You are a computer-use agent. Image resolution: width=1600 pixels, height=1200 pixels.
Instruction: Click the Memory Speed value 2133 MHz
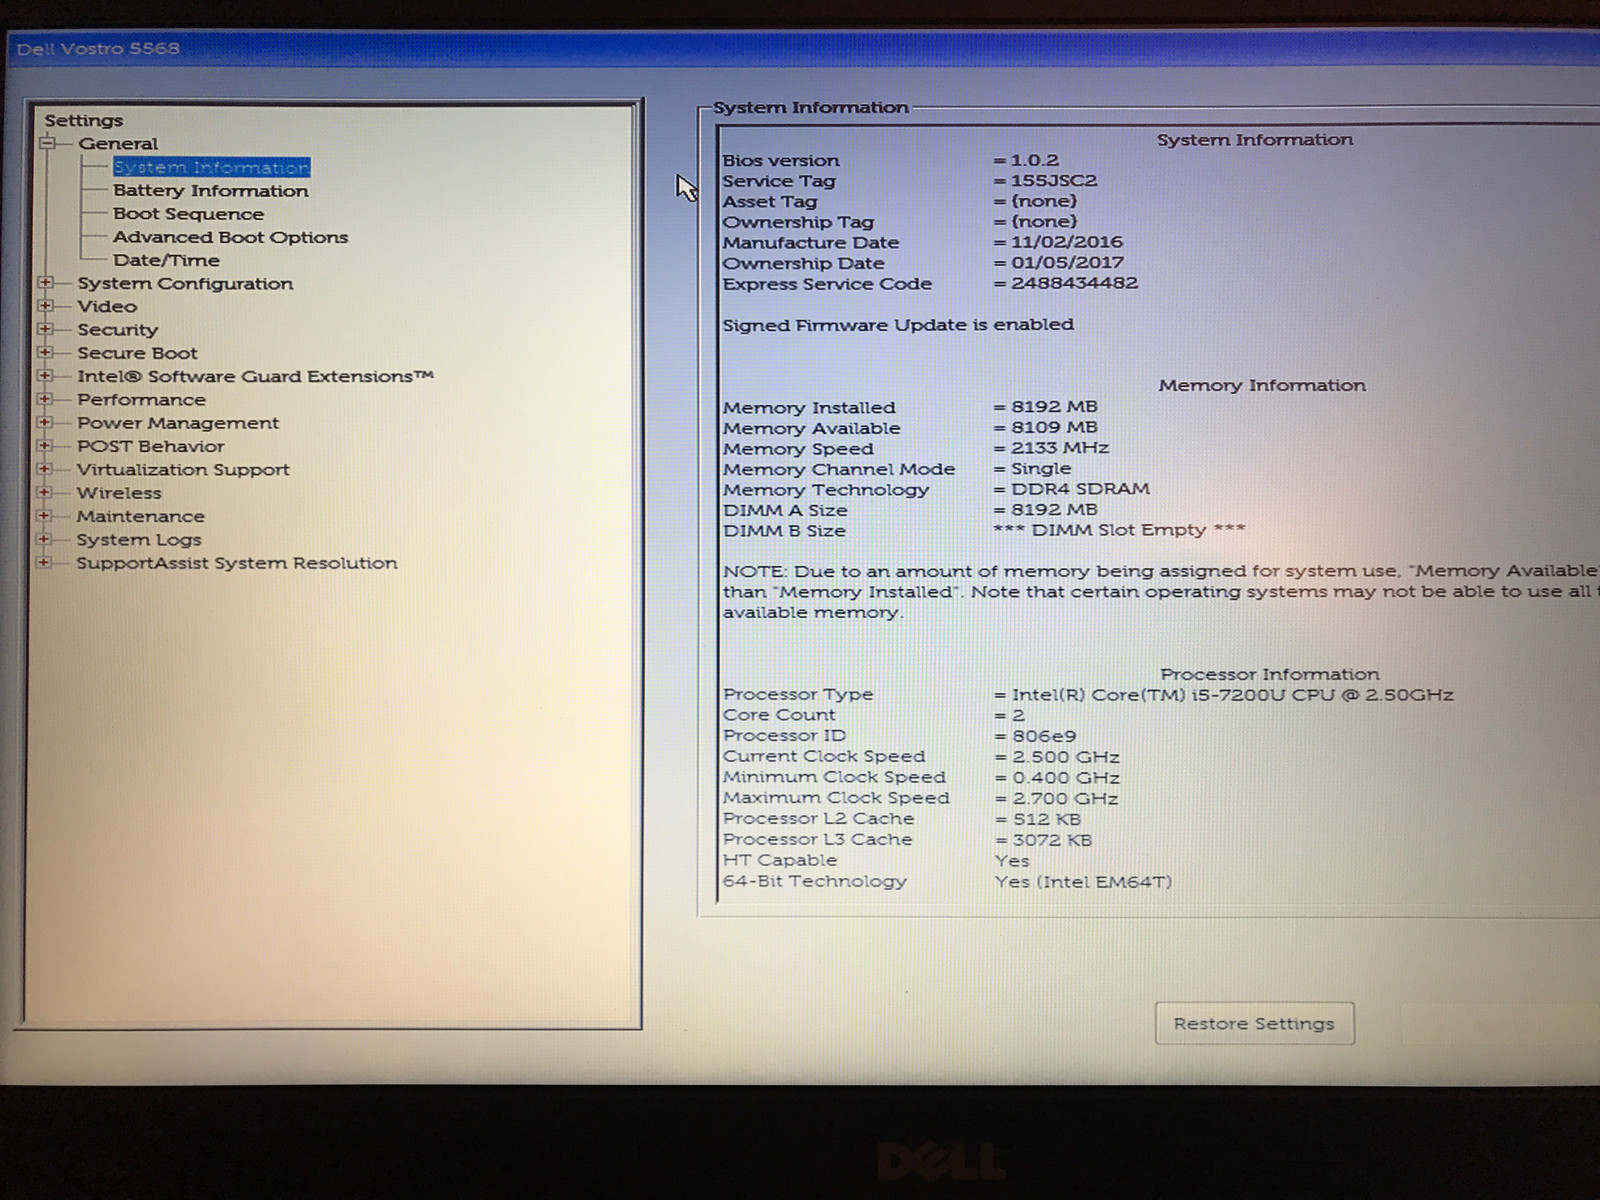(1060, 448)
